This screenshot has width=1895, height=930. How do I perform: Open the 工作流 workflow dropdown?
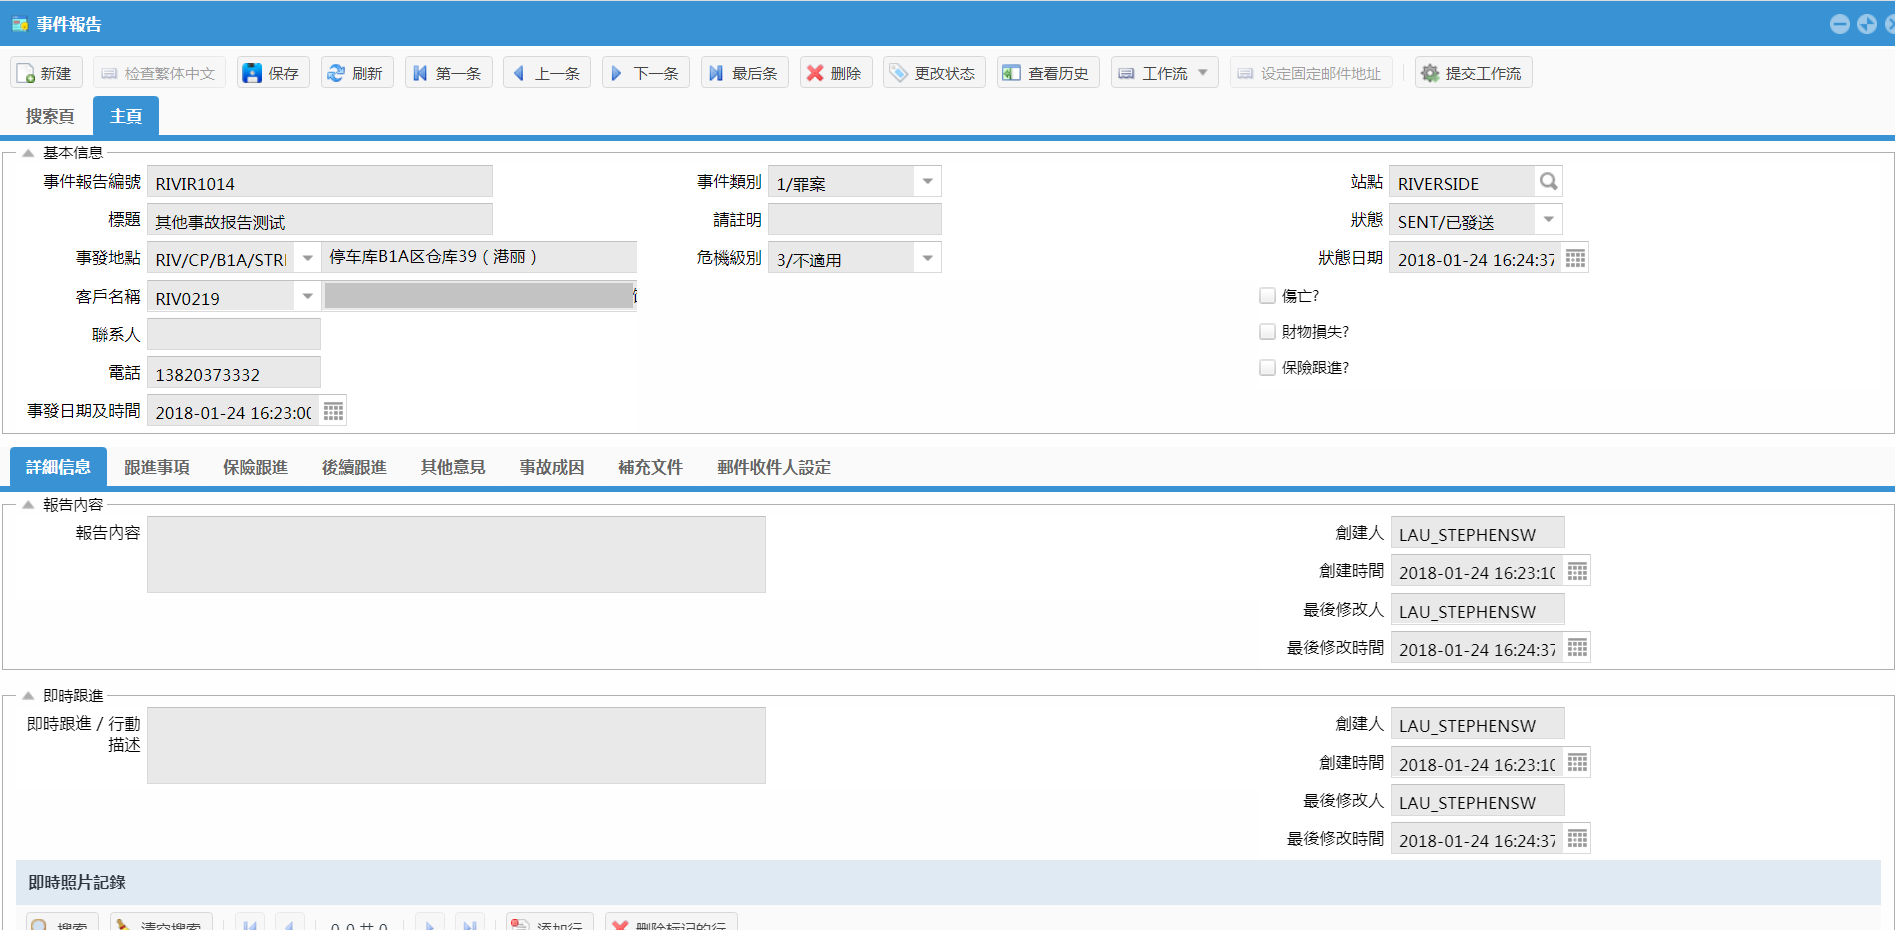(x=1164, y=73)
